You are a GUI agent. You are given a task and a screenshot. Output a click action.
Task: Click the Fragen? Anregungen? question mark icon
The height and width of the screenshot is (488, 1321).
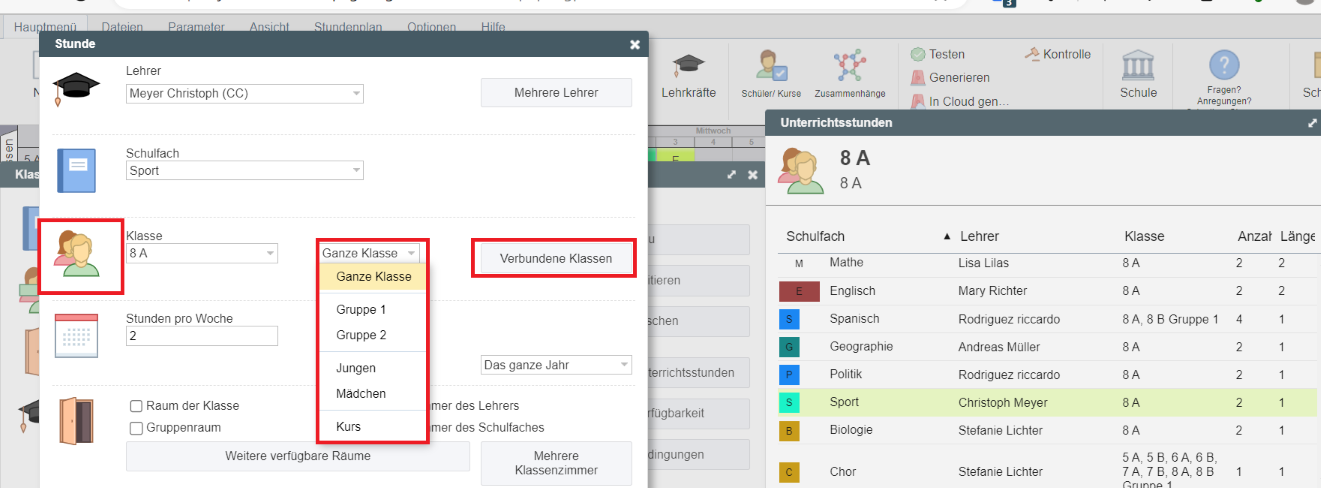[x=1224, y=66]
